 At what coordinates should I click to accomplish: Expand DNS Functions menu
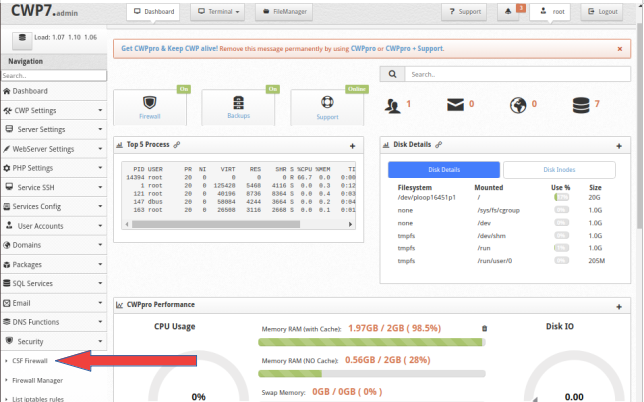point(54,322)
